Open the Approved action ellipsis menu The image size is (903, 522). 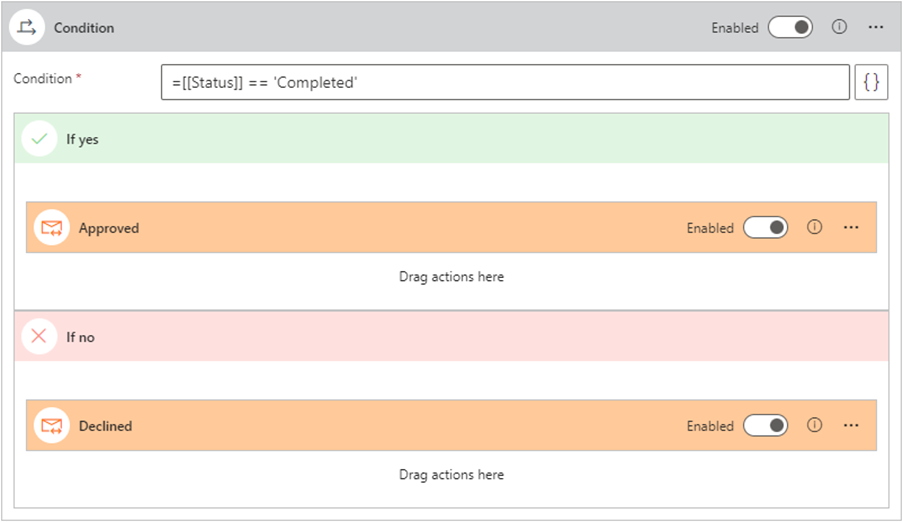851,228
